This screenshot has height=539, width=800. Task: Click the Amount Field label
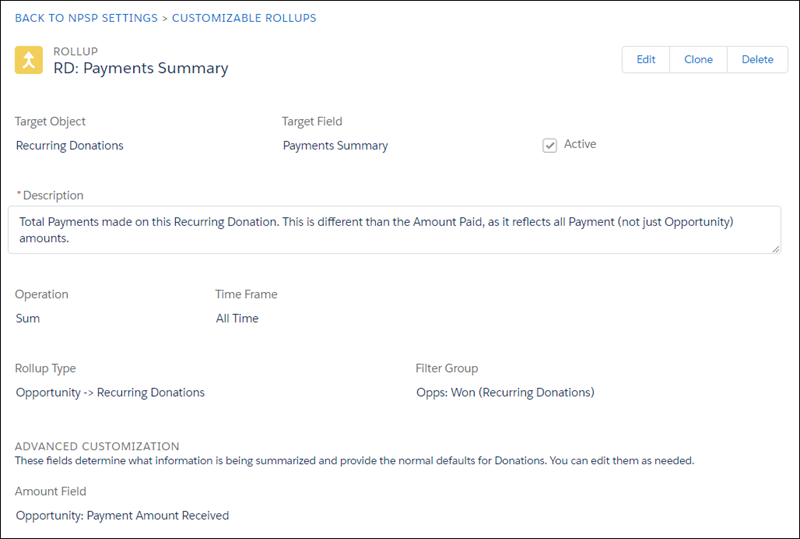tap(51, 492)
